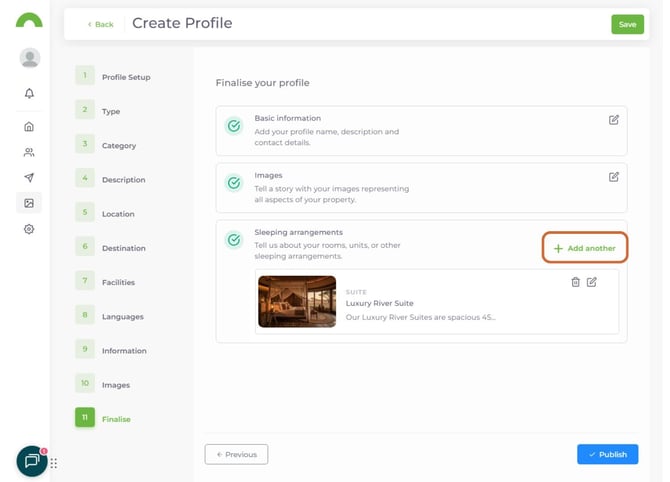
Task: Click the green Save button
Action: [x=627, y=24]
